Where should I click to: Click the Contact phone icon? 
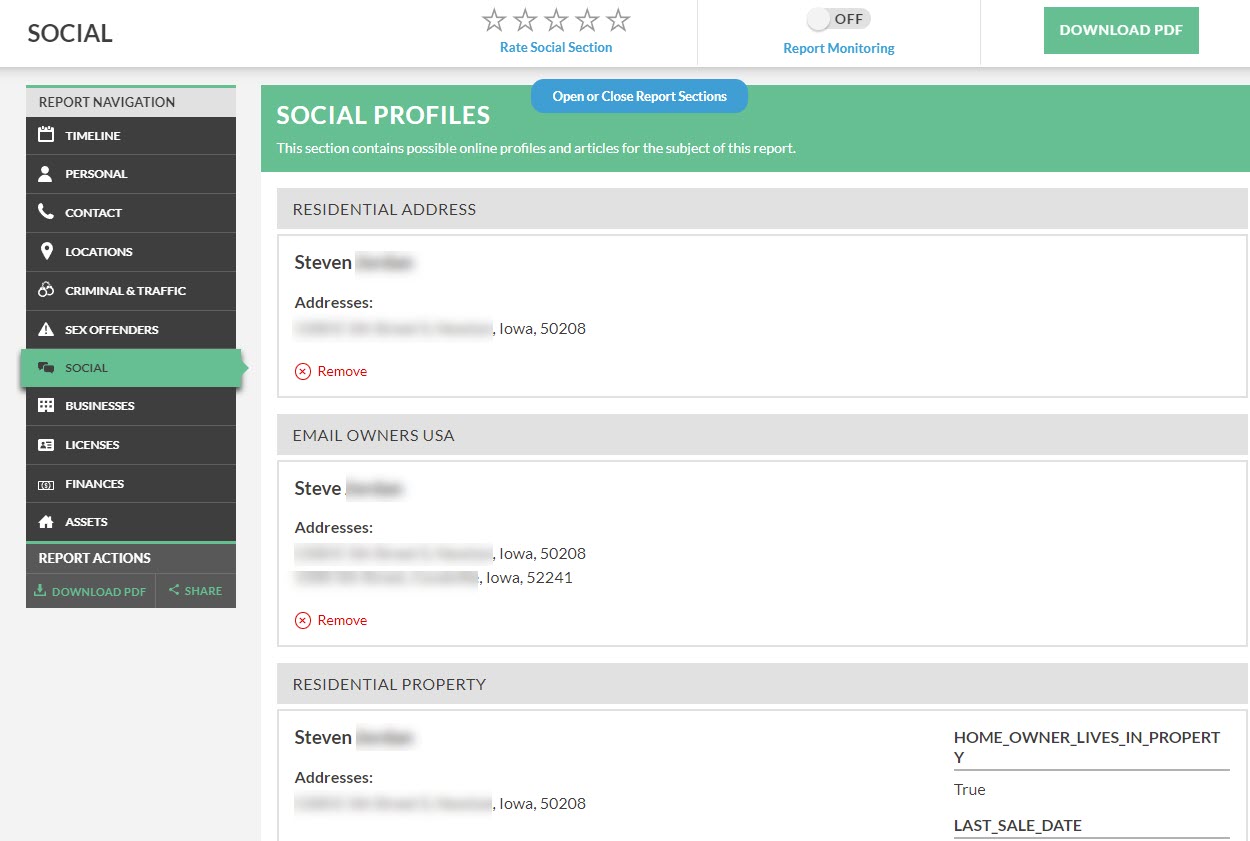click(45, 212)
